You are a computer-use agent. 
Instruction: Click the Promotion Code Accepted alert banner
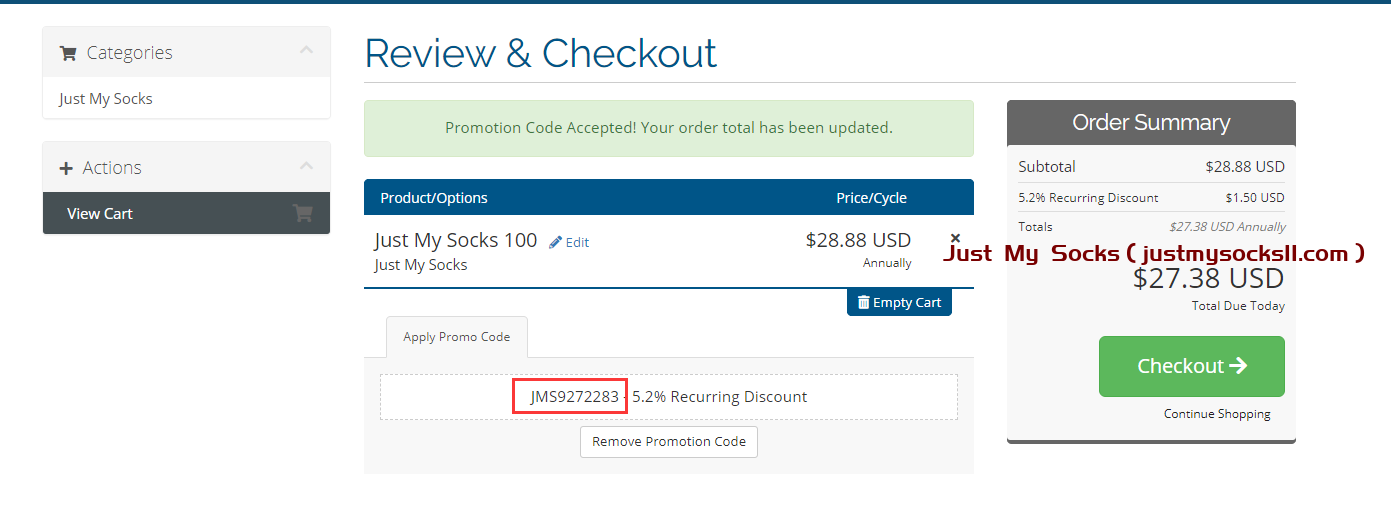pyautogui.click(x=668, y=128)
